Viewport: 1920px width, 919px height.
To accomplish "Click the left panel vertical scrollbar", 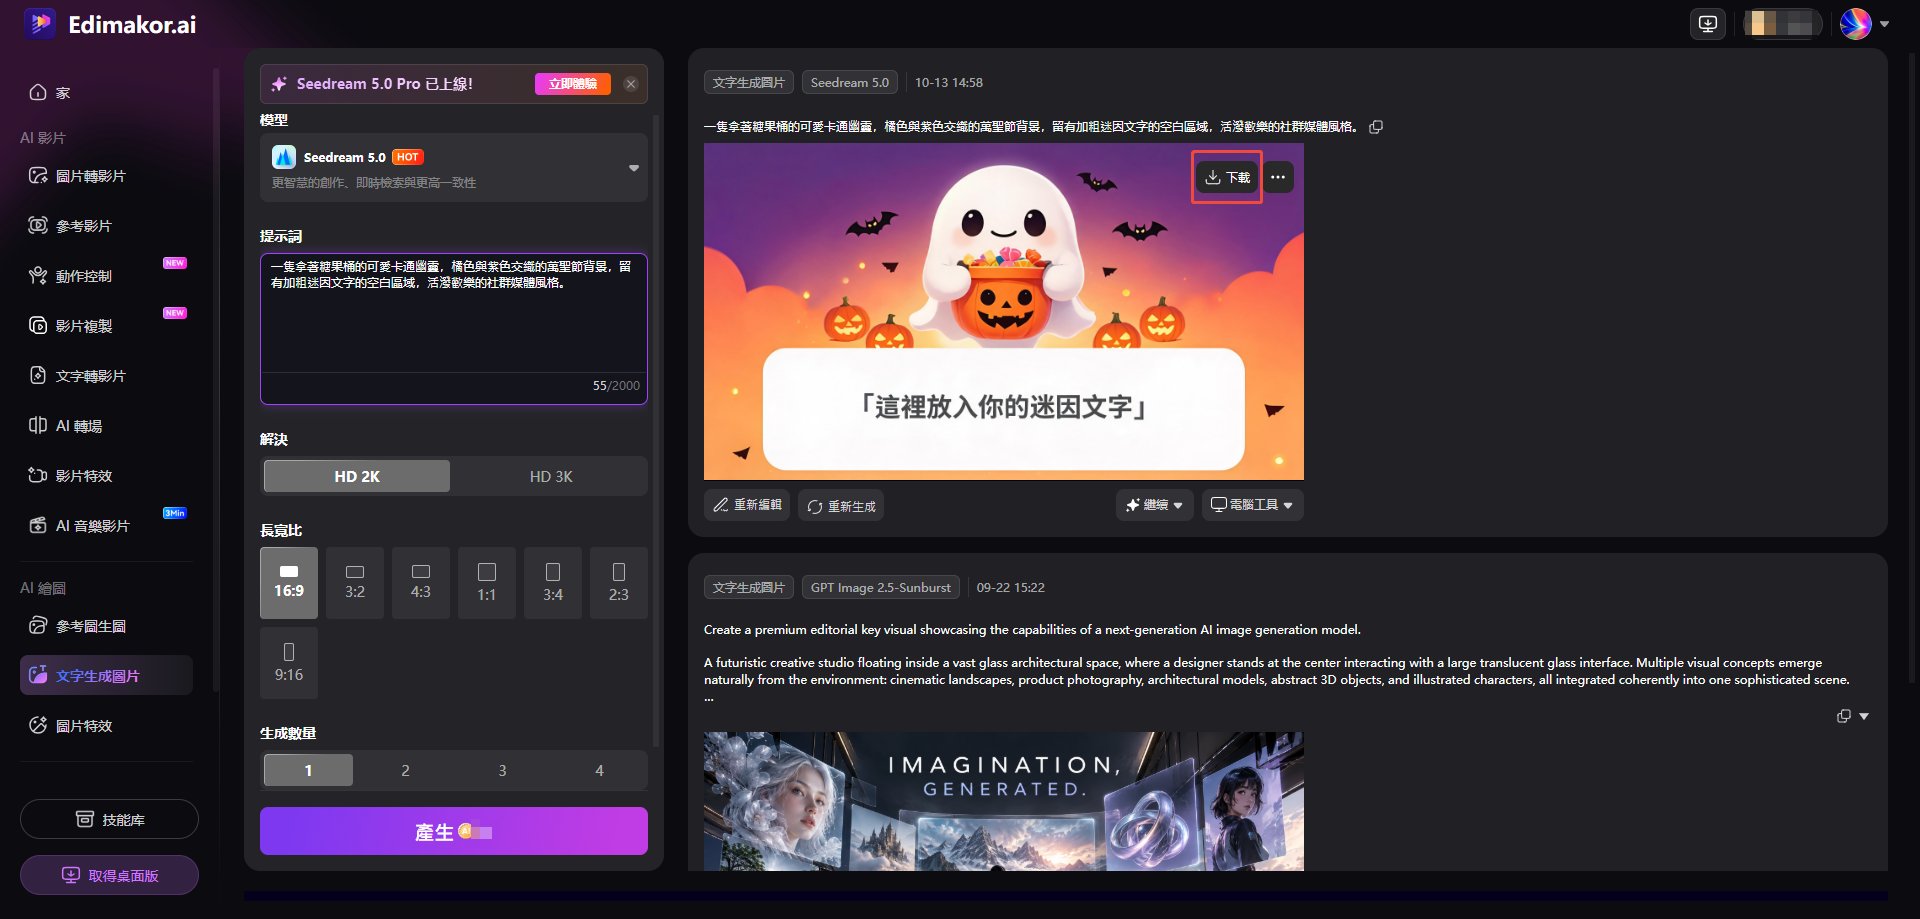I will 656,430.
